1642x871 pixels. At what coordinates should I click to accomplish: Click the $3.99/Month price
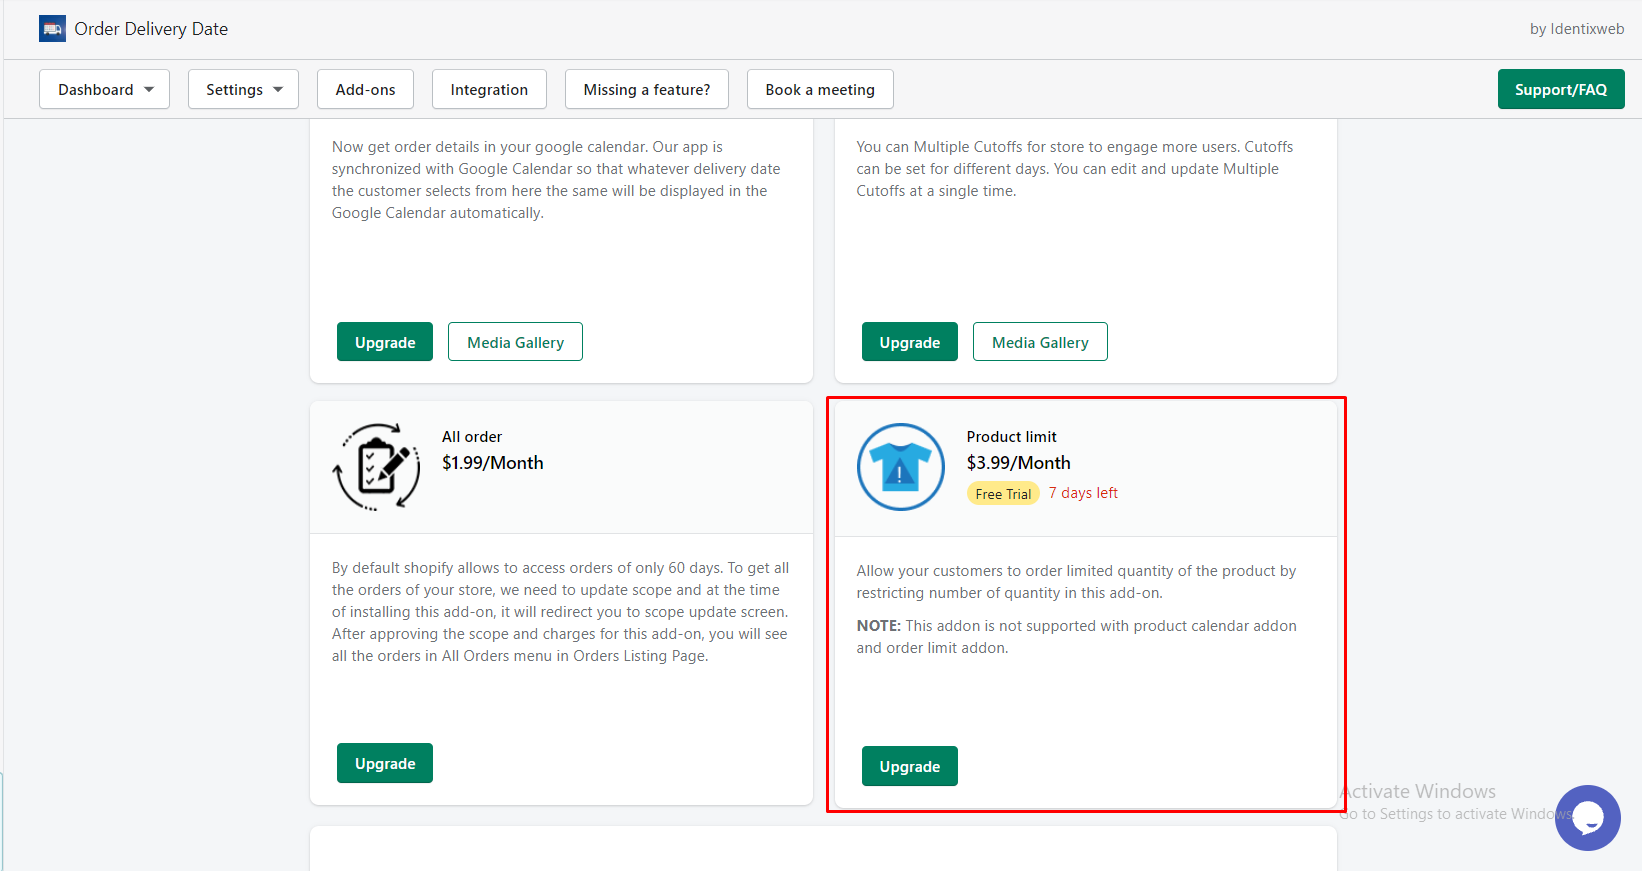point(1018,463)
